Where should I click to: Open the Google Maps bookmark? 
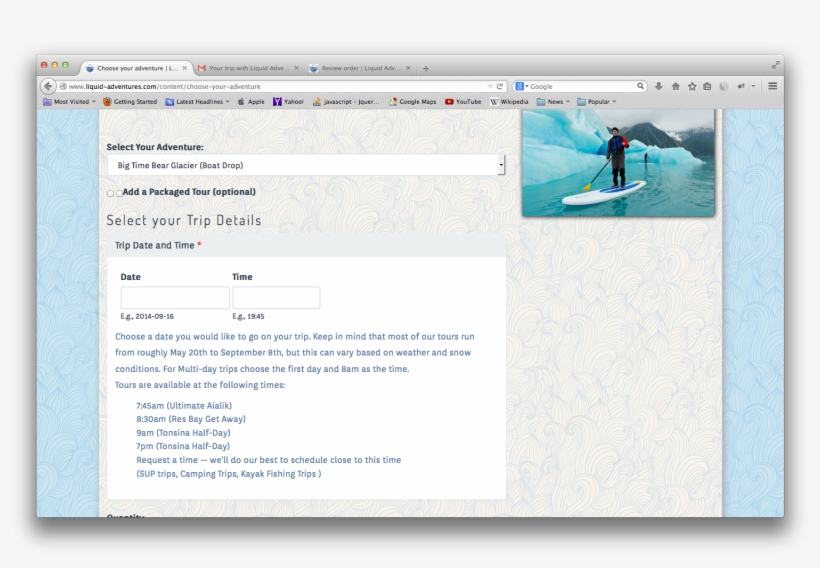pyautogui.click(x=413, y=101)
